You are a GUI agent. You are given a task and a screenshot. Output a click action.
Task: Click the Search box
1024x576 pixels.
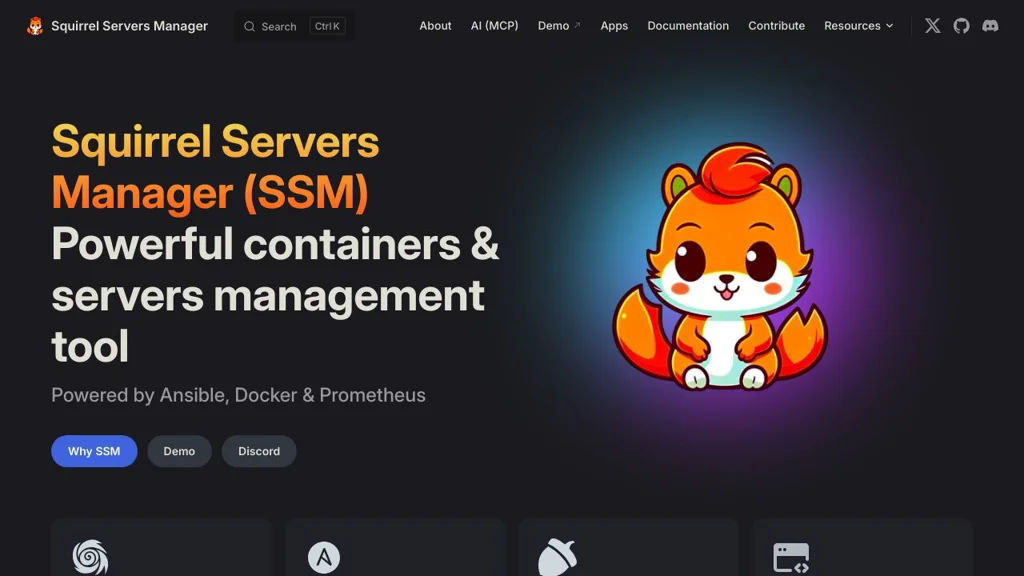(295, 26)
